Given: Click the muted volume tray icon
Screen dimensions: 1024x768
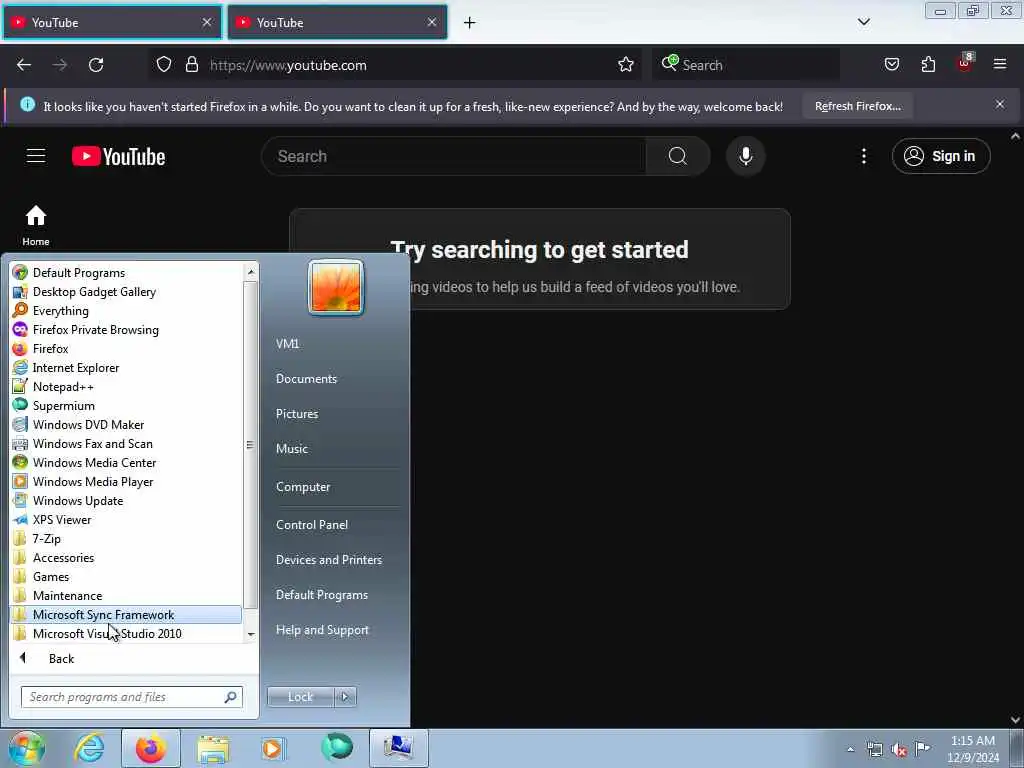Looking at the screenshot, I should point(899,750).
